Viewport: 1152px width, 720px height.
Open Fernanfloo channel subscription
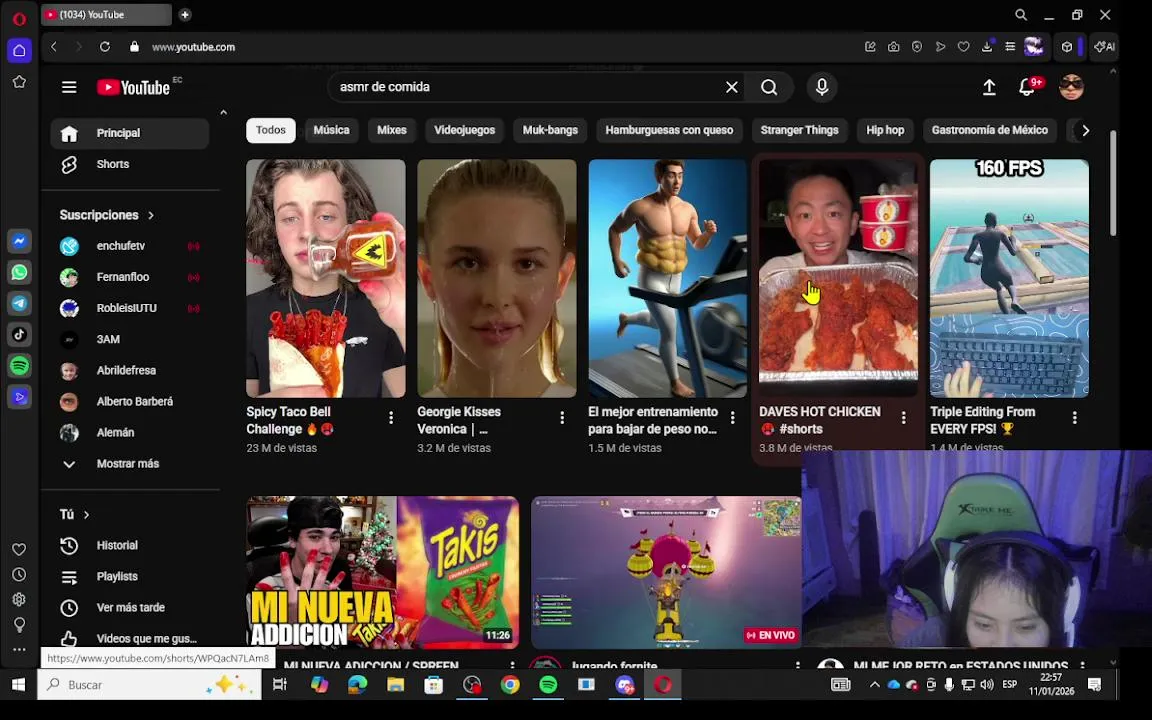130,277
